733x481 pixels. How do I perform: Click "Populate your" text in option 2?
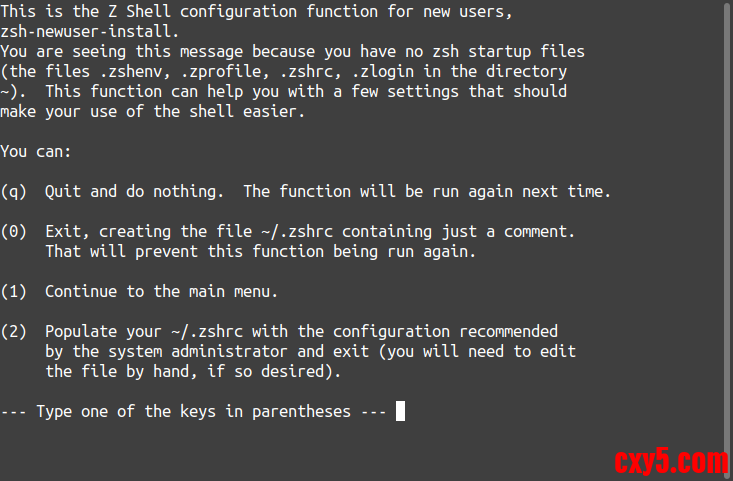pos(103,331)
